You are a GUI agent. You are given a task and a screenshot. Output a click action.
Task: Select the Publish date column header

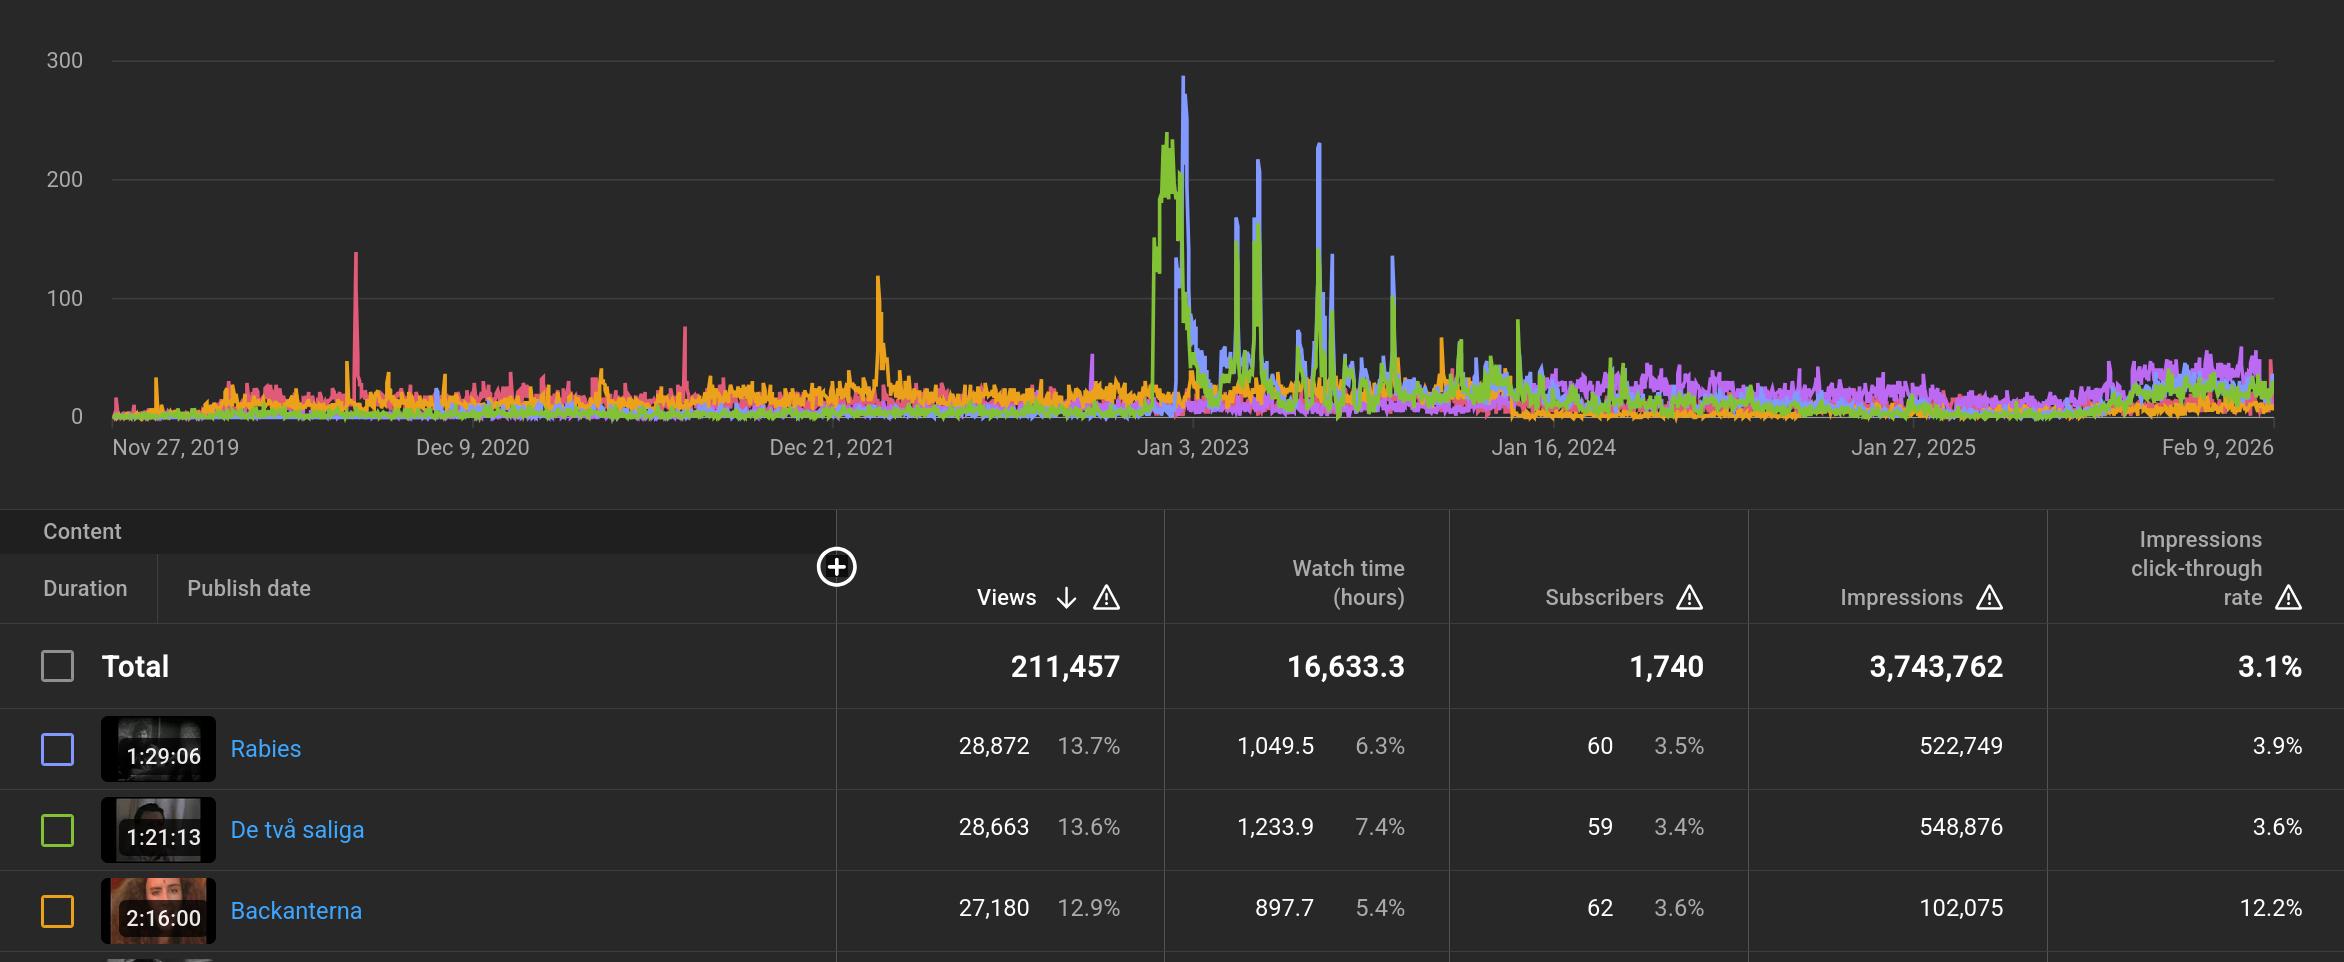click(x=248, y=588)
